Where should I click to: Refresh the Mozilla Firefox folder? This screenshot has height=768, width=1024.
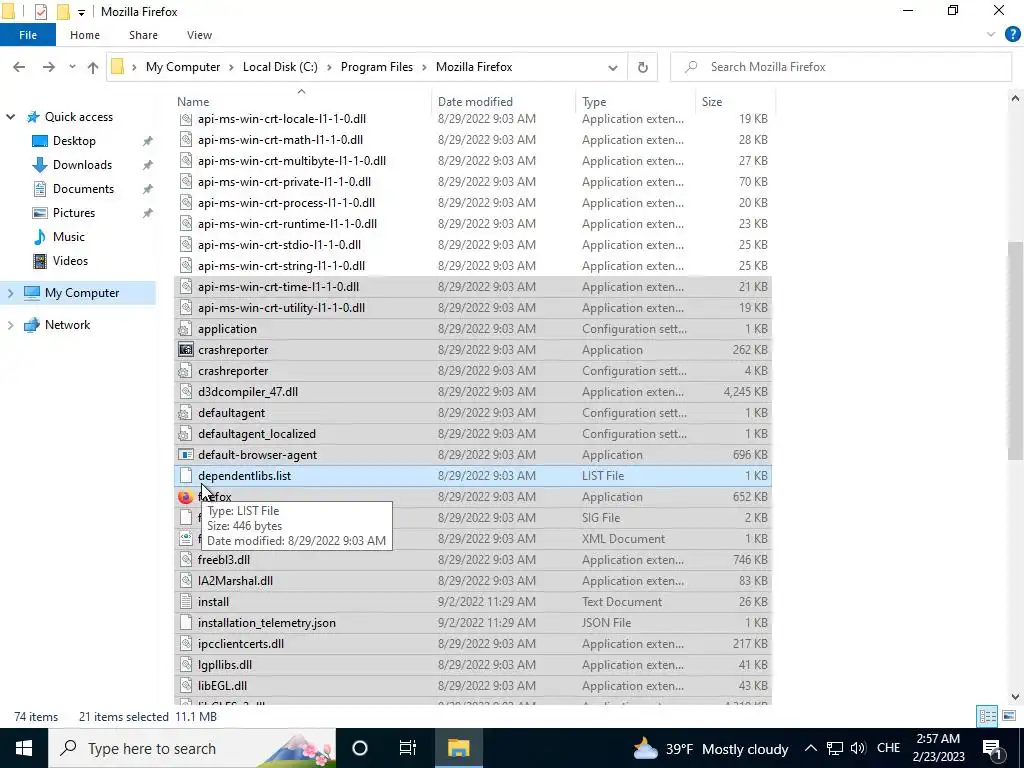643,67
